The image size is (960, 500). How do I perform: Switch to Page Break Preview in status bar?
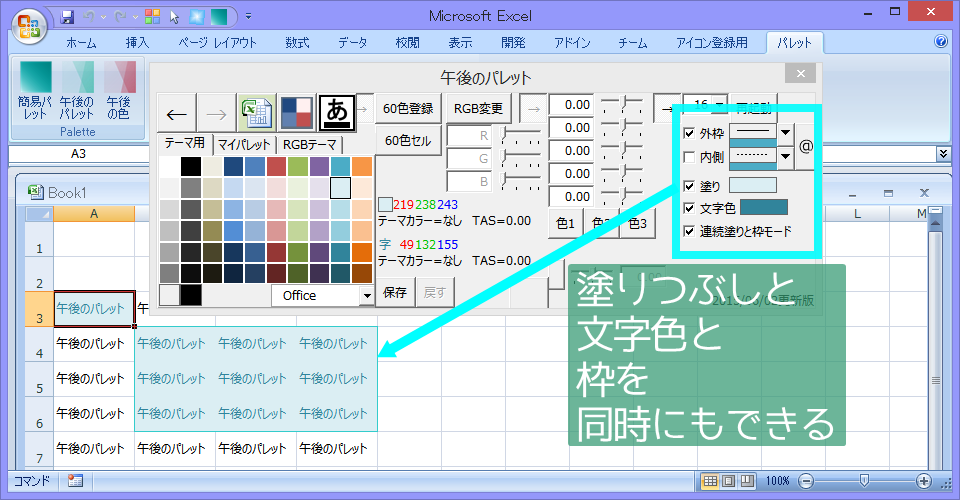747,481
